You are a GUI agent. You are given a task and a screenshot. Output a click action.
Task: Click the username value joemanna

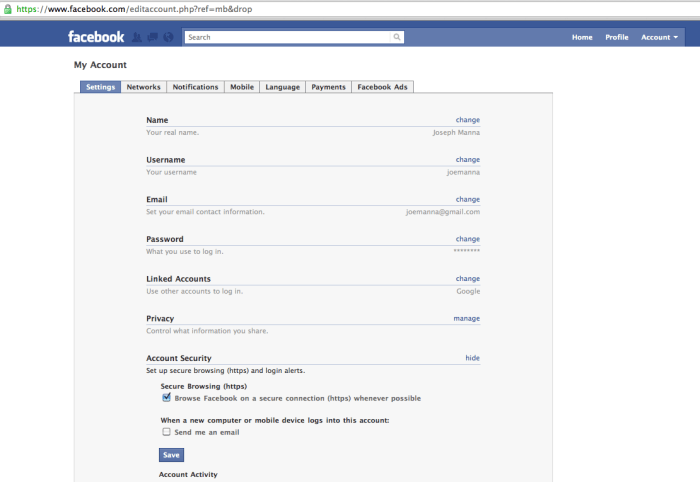click(x=463, y=172)
